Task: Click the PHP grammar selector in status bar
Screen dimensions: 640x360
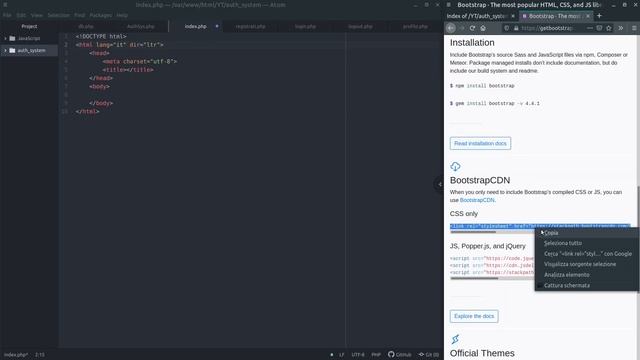Action: [x=376, y=355]
